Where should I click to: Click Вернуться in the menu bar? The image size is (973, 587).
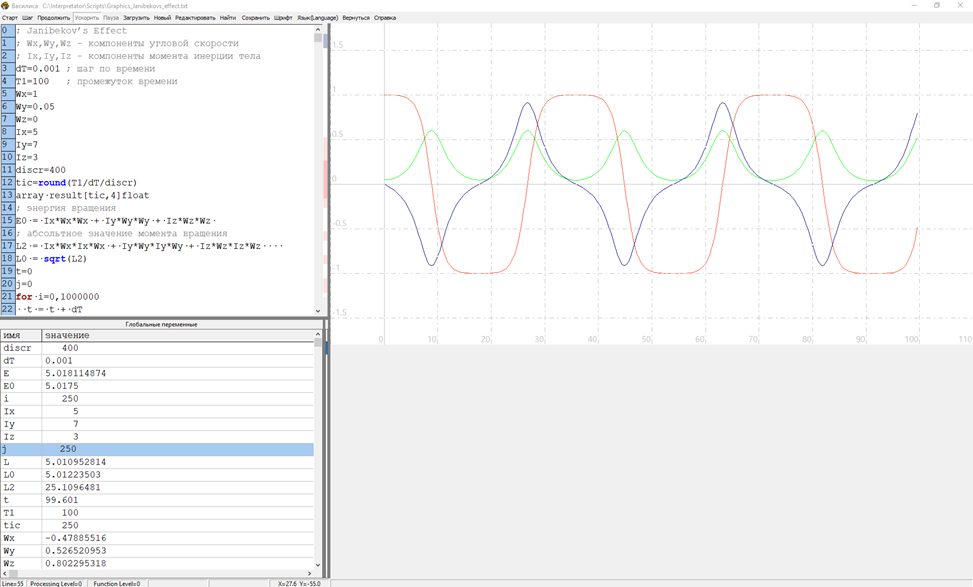pyautogui.click(x=355, y=18)
